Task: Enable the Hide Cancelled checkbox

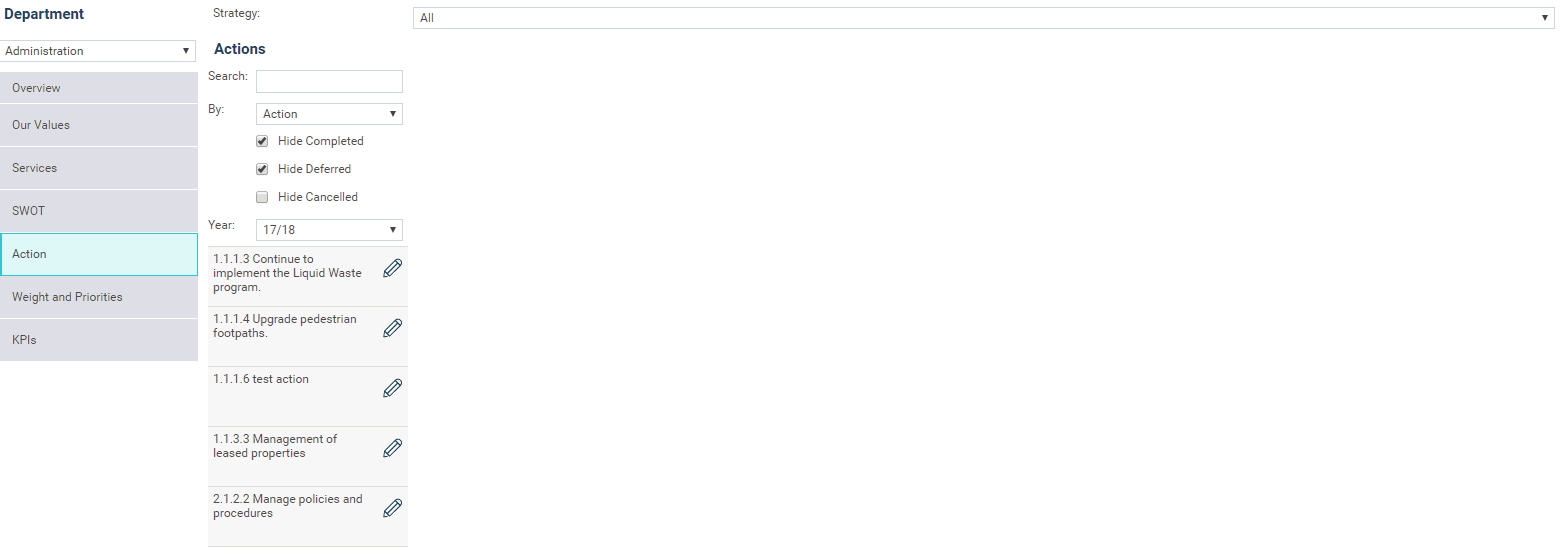Action: 262,197
